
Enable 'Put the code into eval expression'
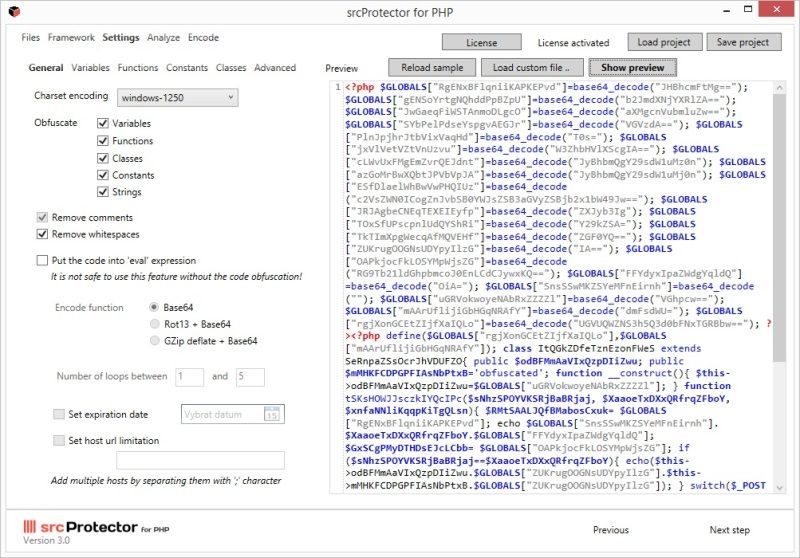[43, 260]
